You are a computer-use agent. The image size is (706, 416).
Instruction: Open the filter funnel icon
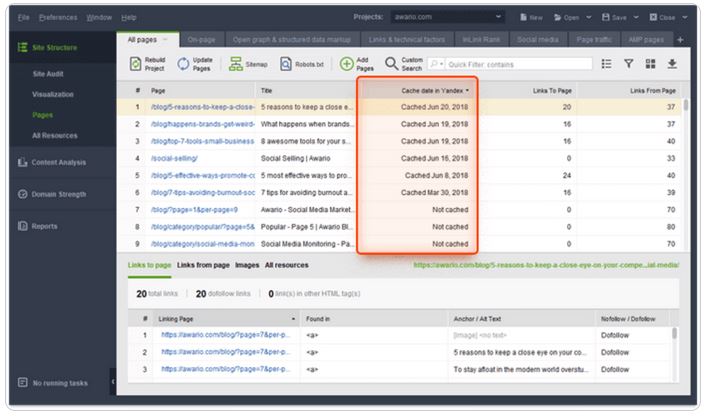(x=629, y=64)
